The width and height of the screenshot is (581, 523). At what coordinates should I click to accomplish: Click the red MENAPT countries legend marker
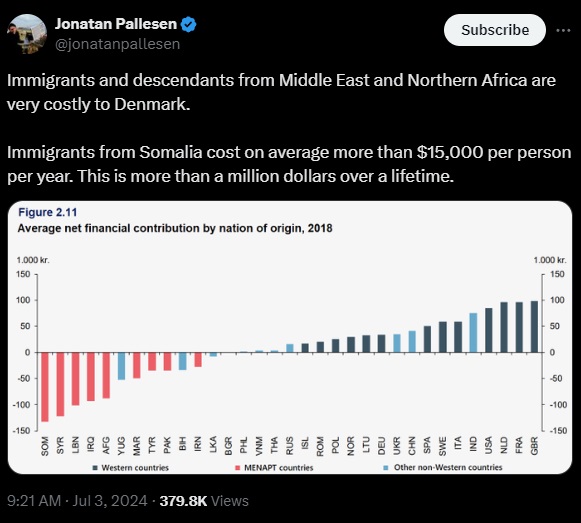click(238, 468)
